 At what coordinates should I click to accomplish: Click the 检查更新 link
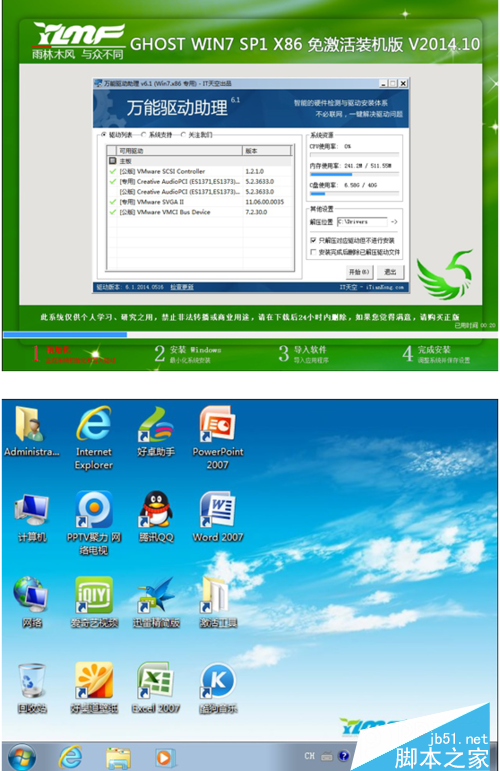tap(182, 287)
